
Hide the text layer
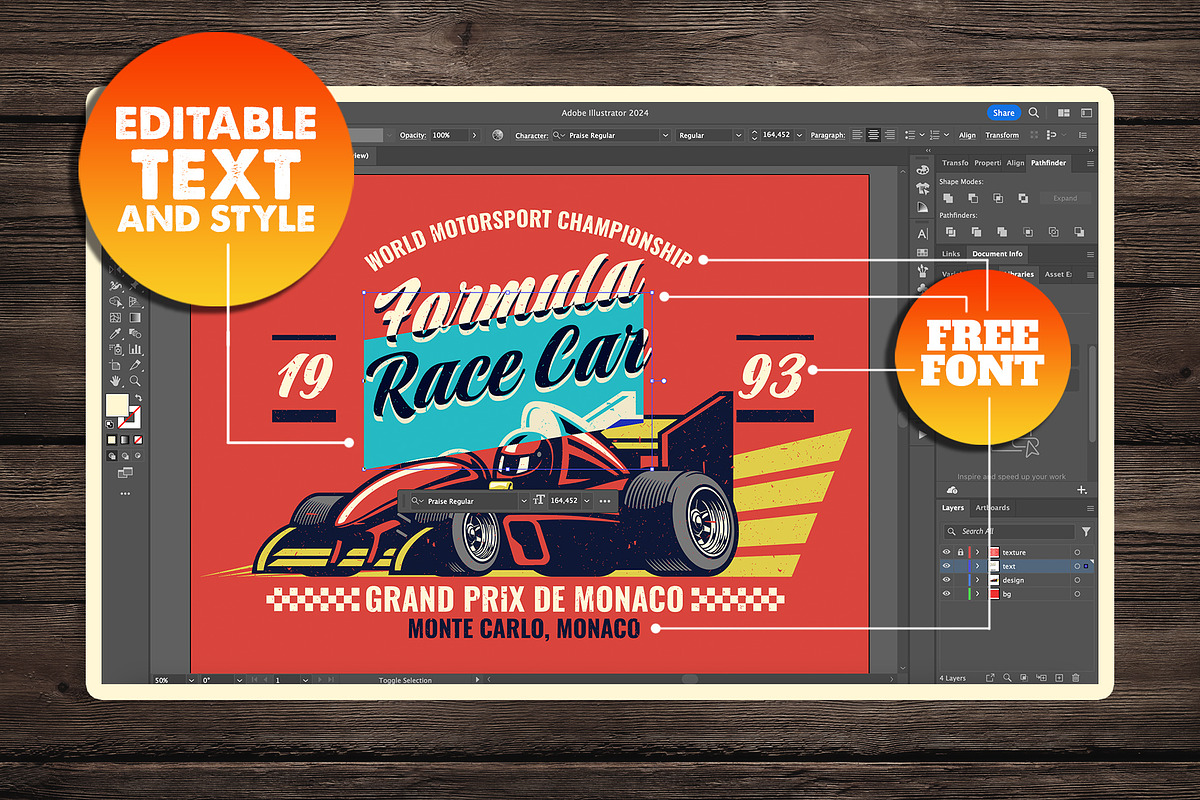[946, 566]
